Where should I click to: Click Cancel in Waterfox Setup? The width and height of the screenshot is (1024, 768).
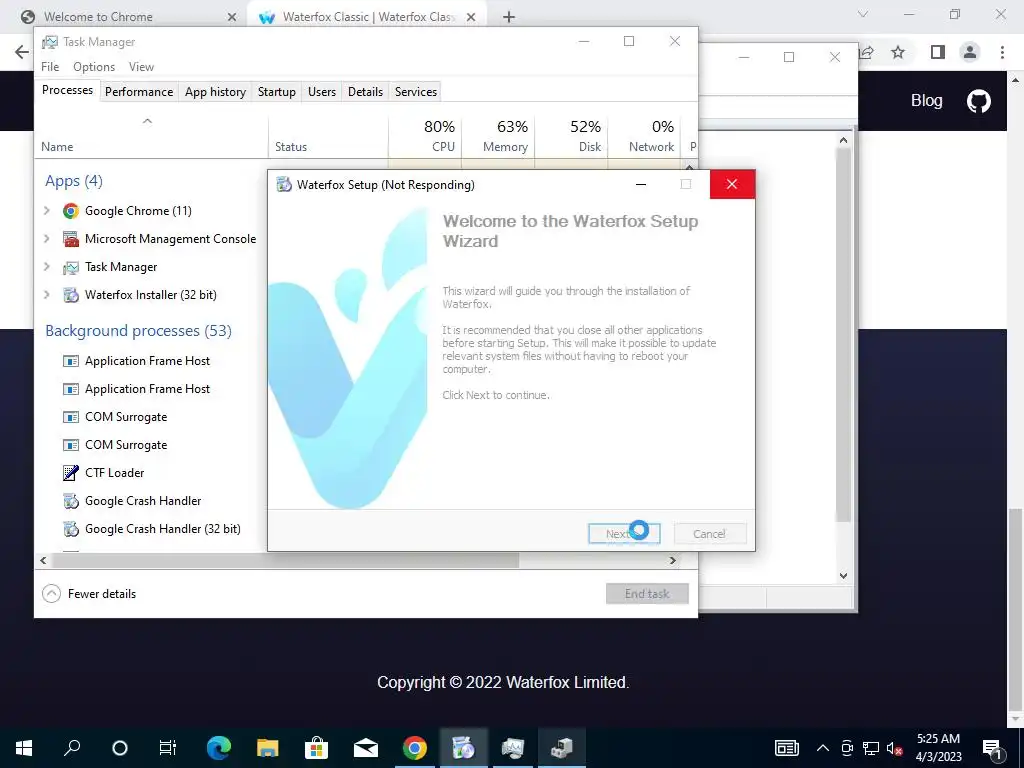coord(709,534)
